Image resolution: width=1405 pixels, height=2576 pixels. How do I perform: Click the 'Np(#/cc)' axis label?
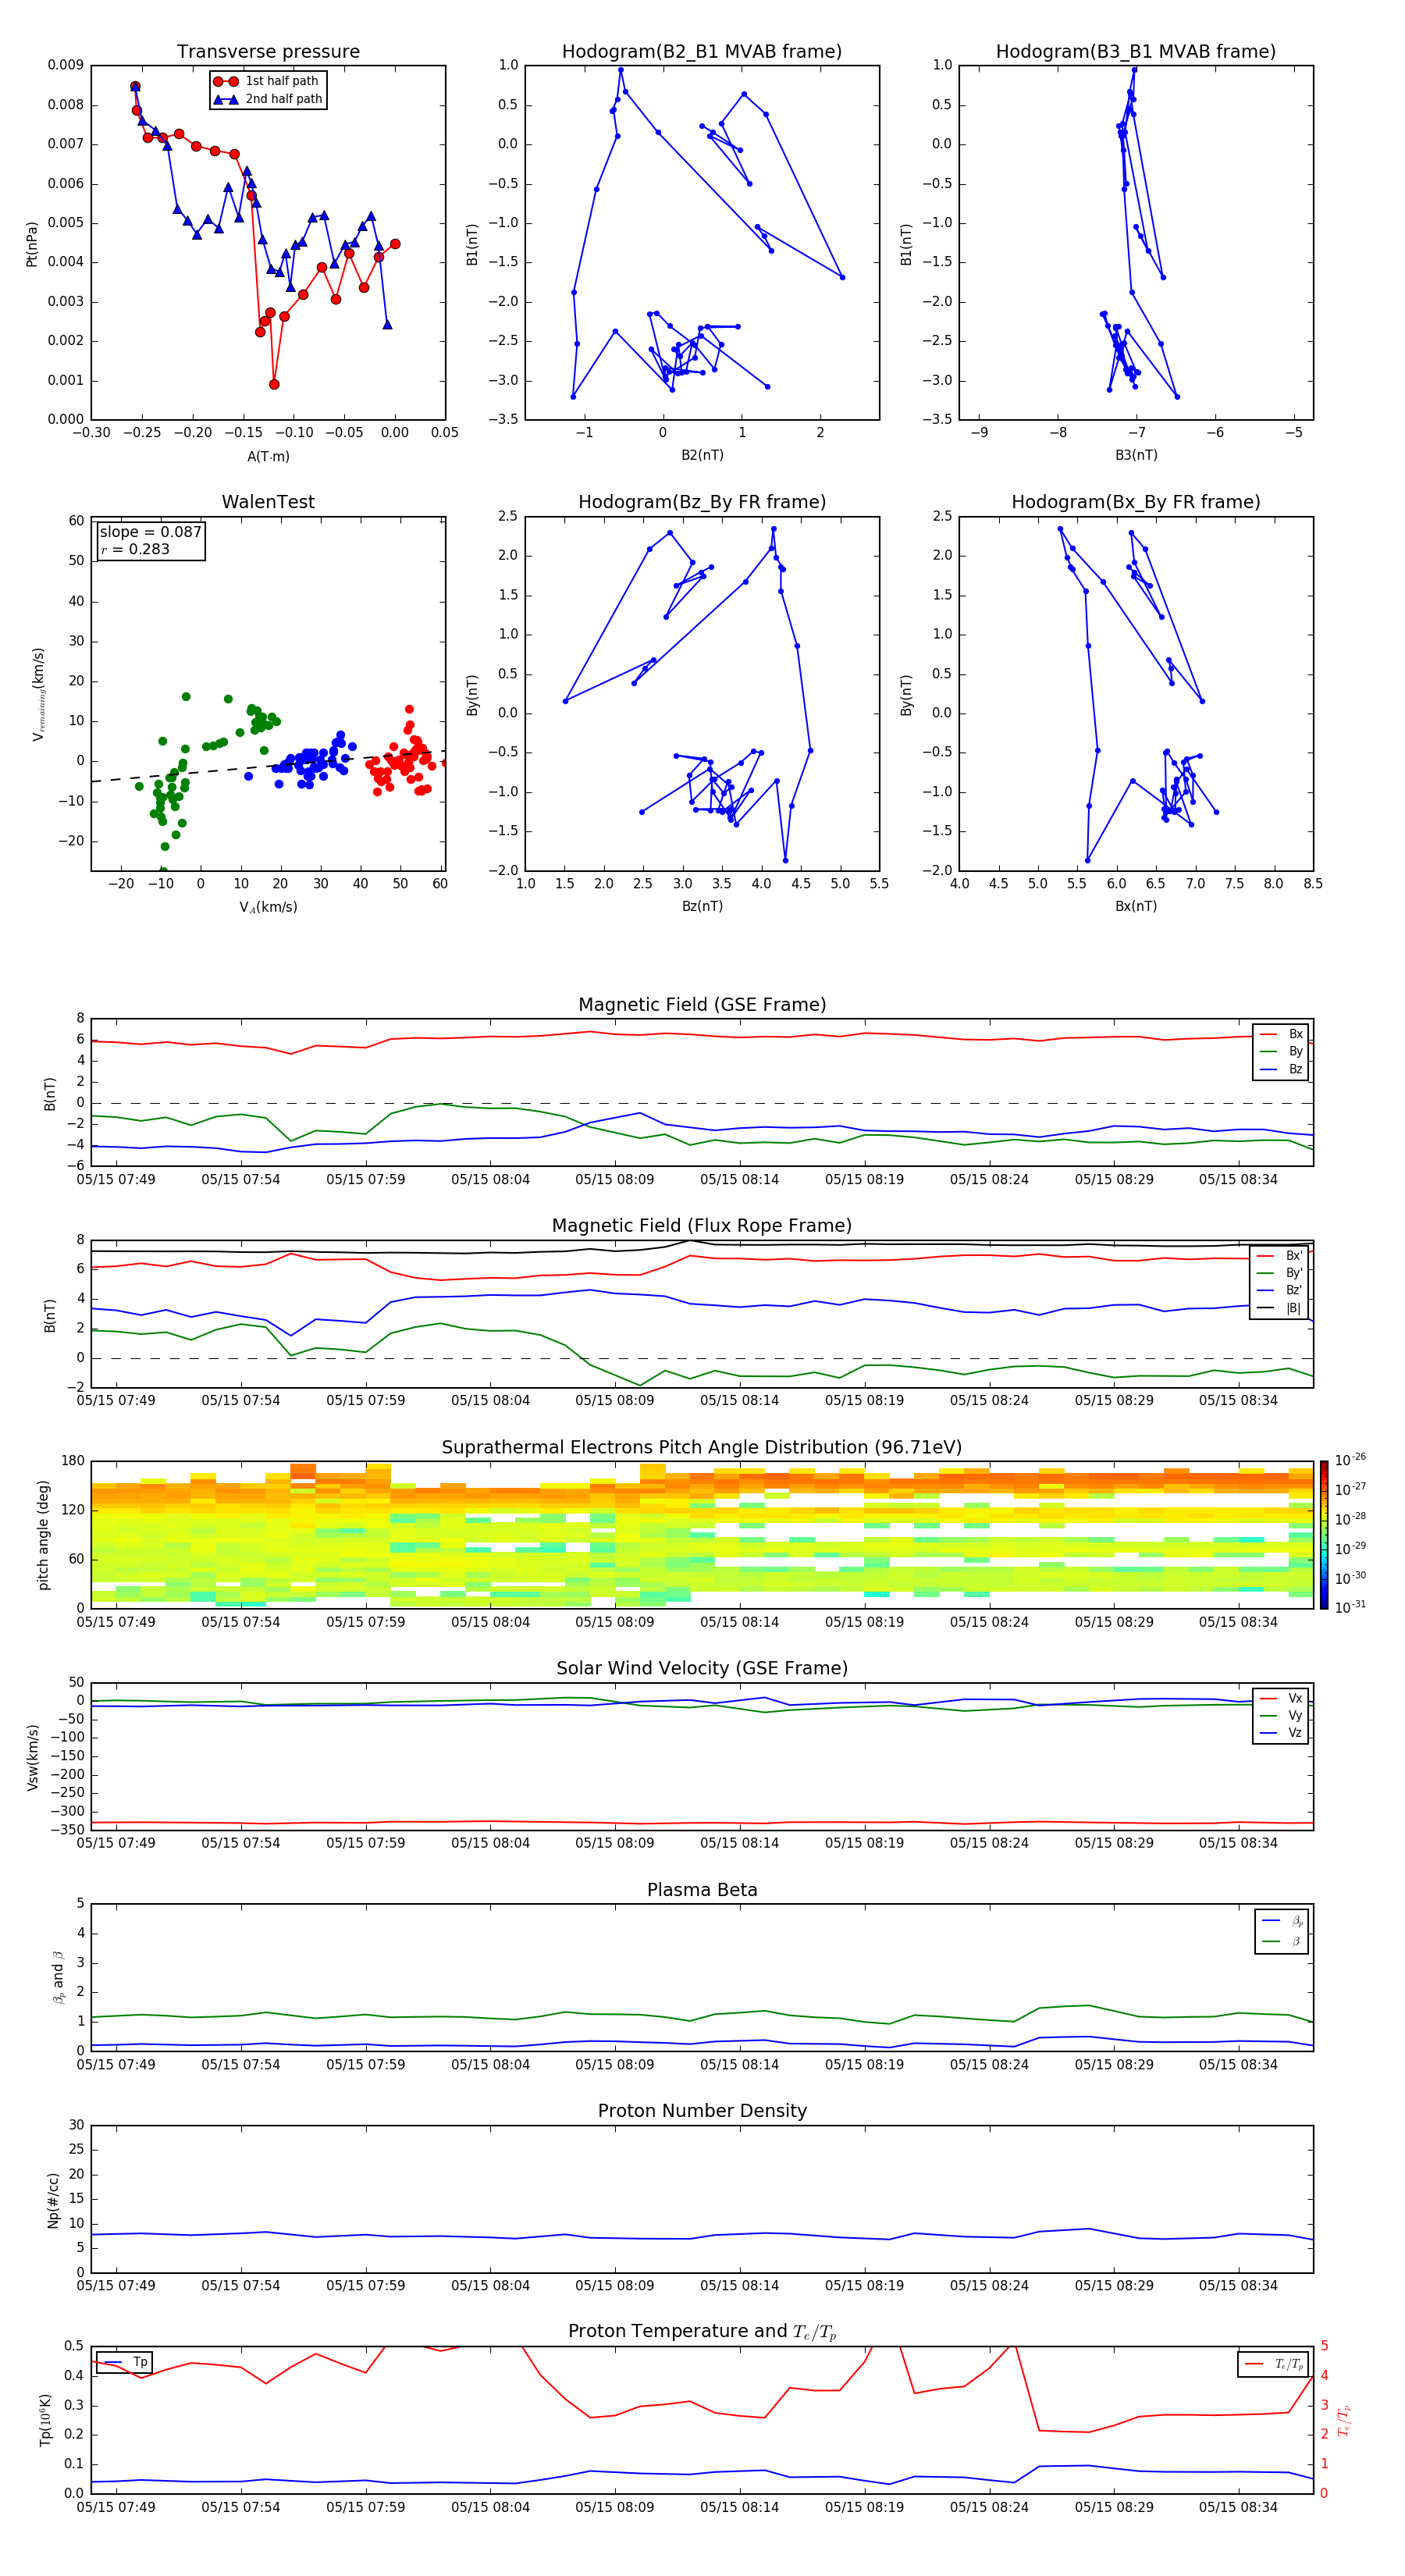[53, 2200]
